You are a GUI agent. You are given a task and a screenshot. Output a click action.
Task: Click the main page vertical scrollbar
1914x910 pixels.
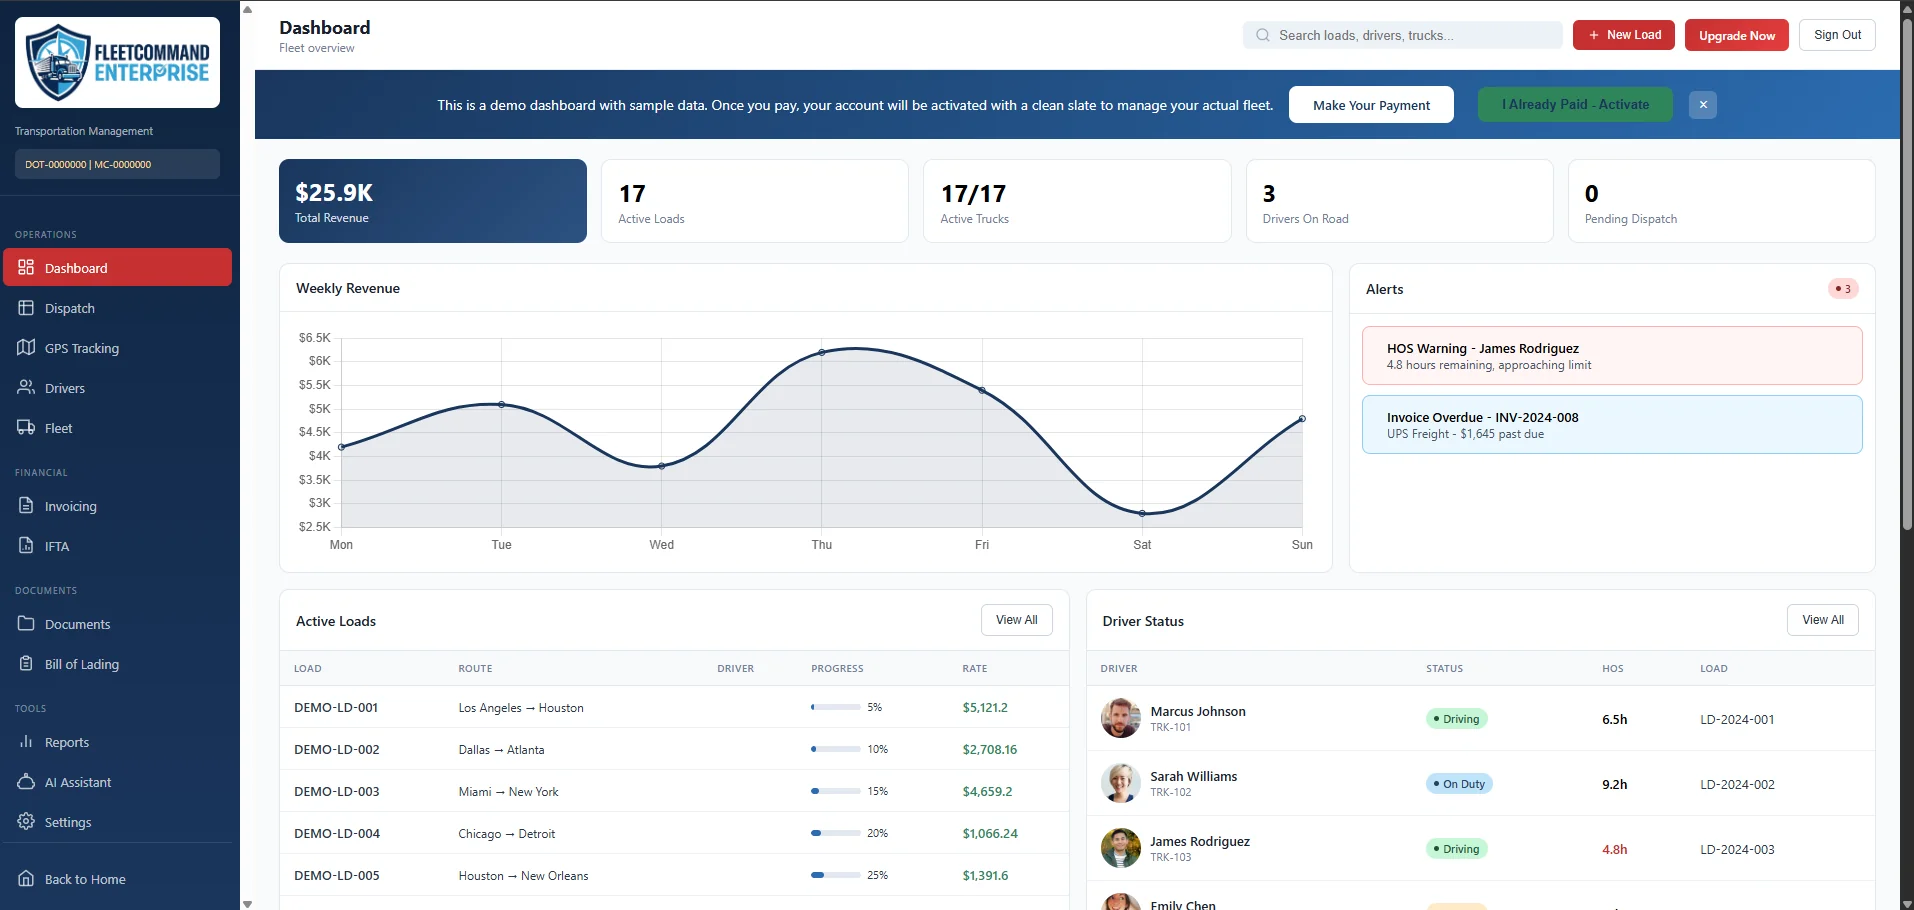point(1906,275)
